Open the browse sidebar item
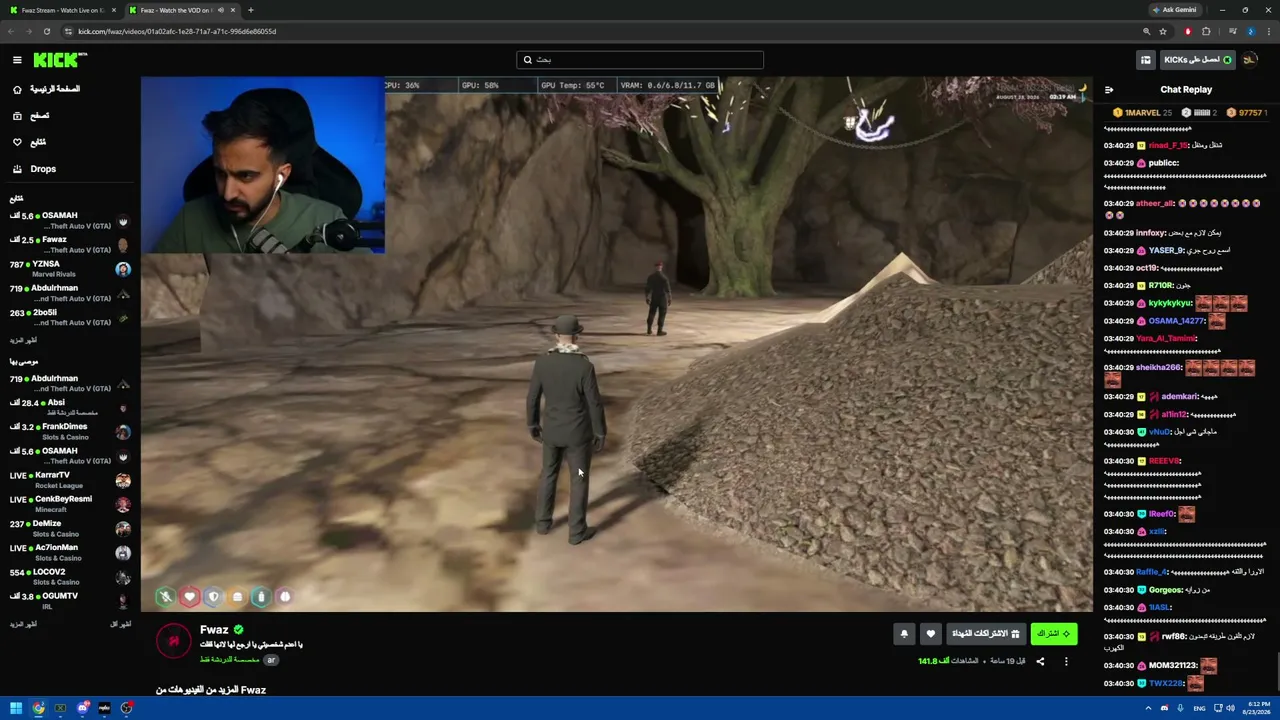Screen dimensions: 1280x720 [32, 116]
